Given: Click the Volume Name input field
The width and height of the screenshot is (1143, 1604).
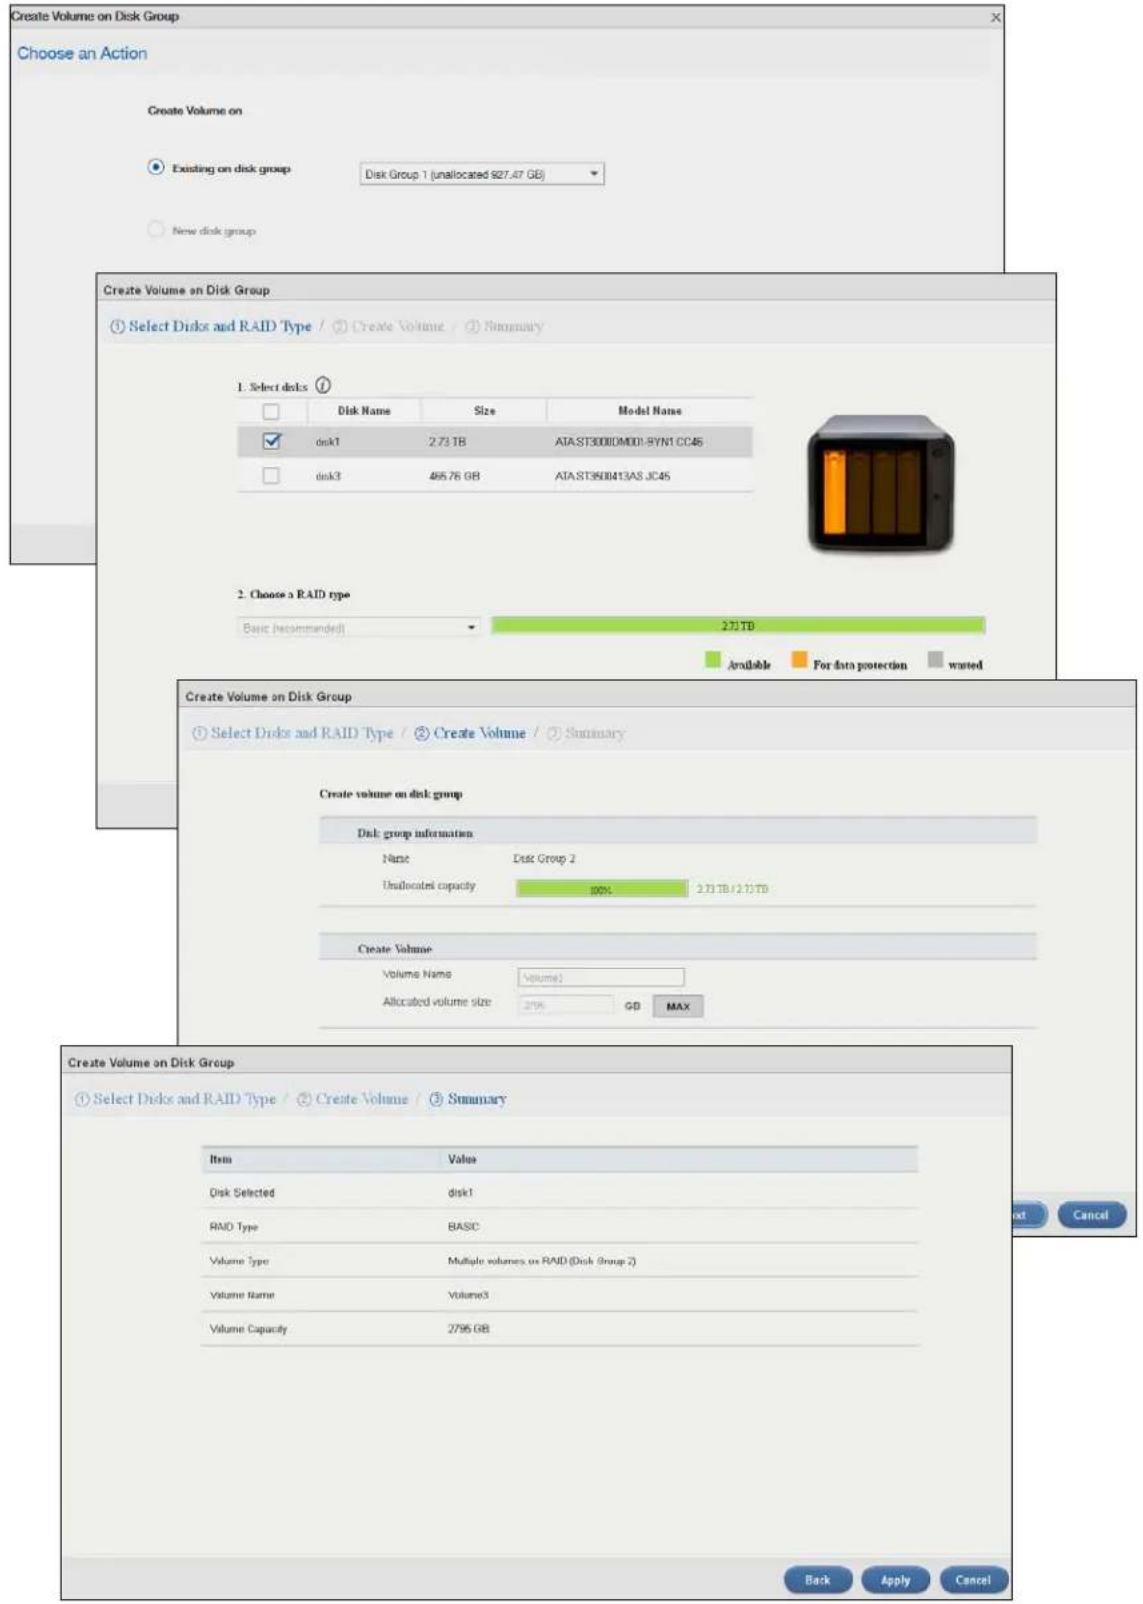Looking at the screenshot, I should pos(601,977).
